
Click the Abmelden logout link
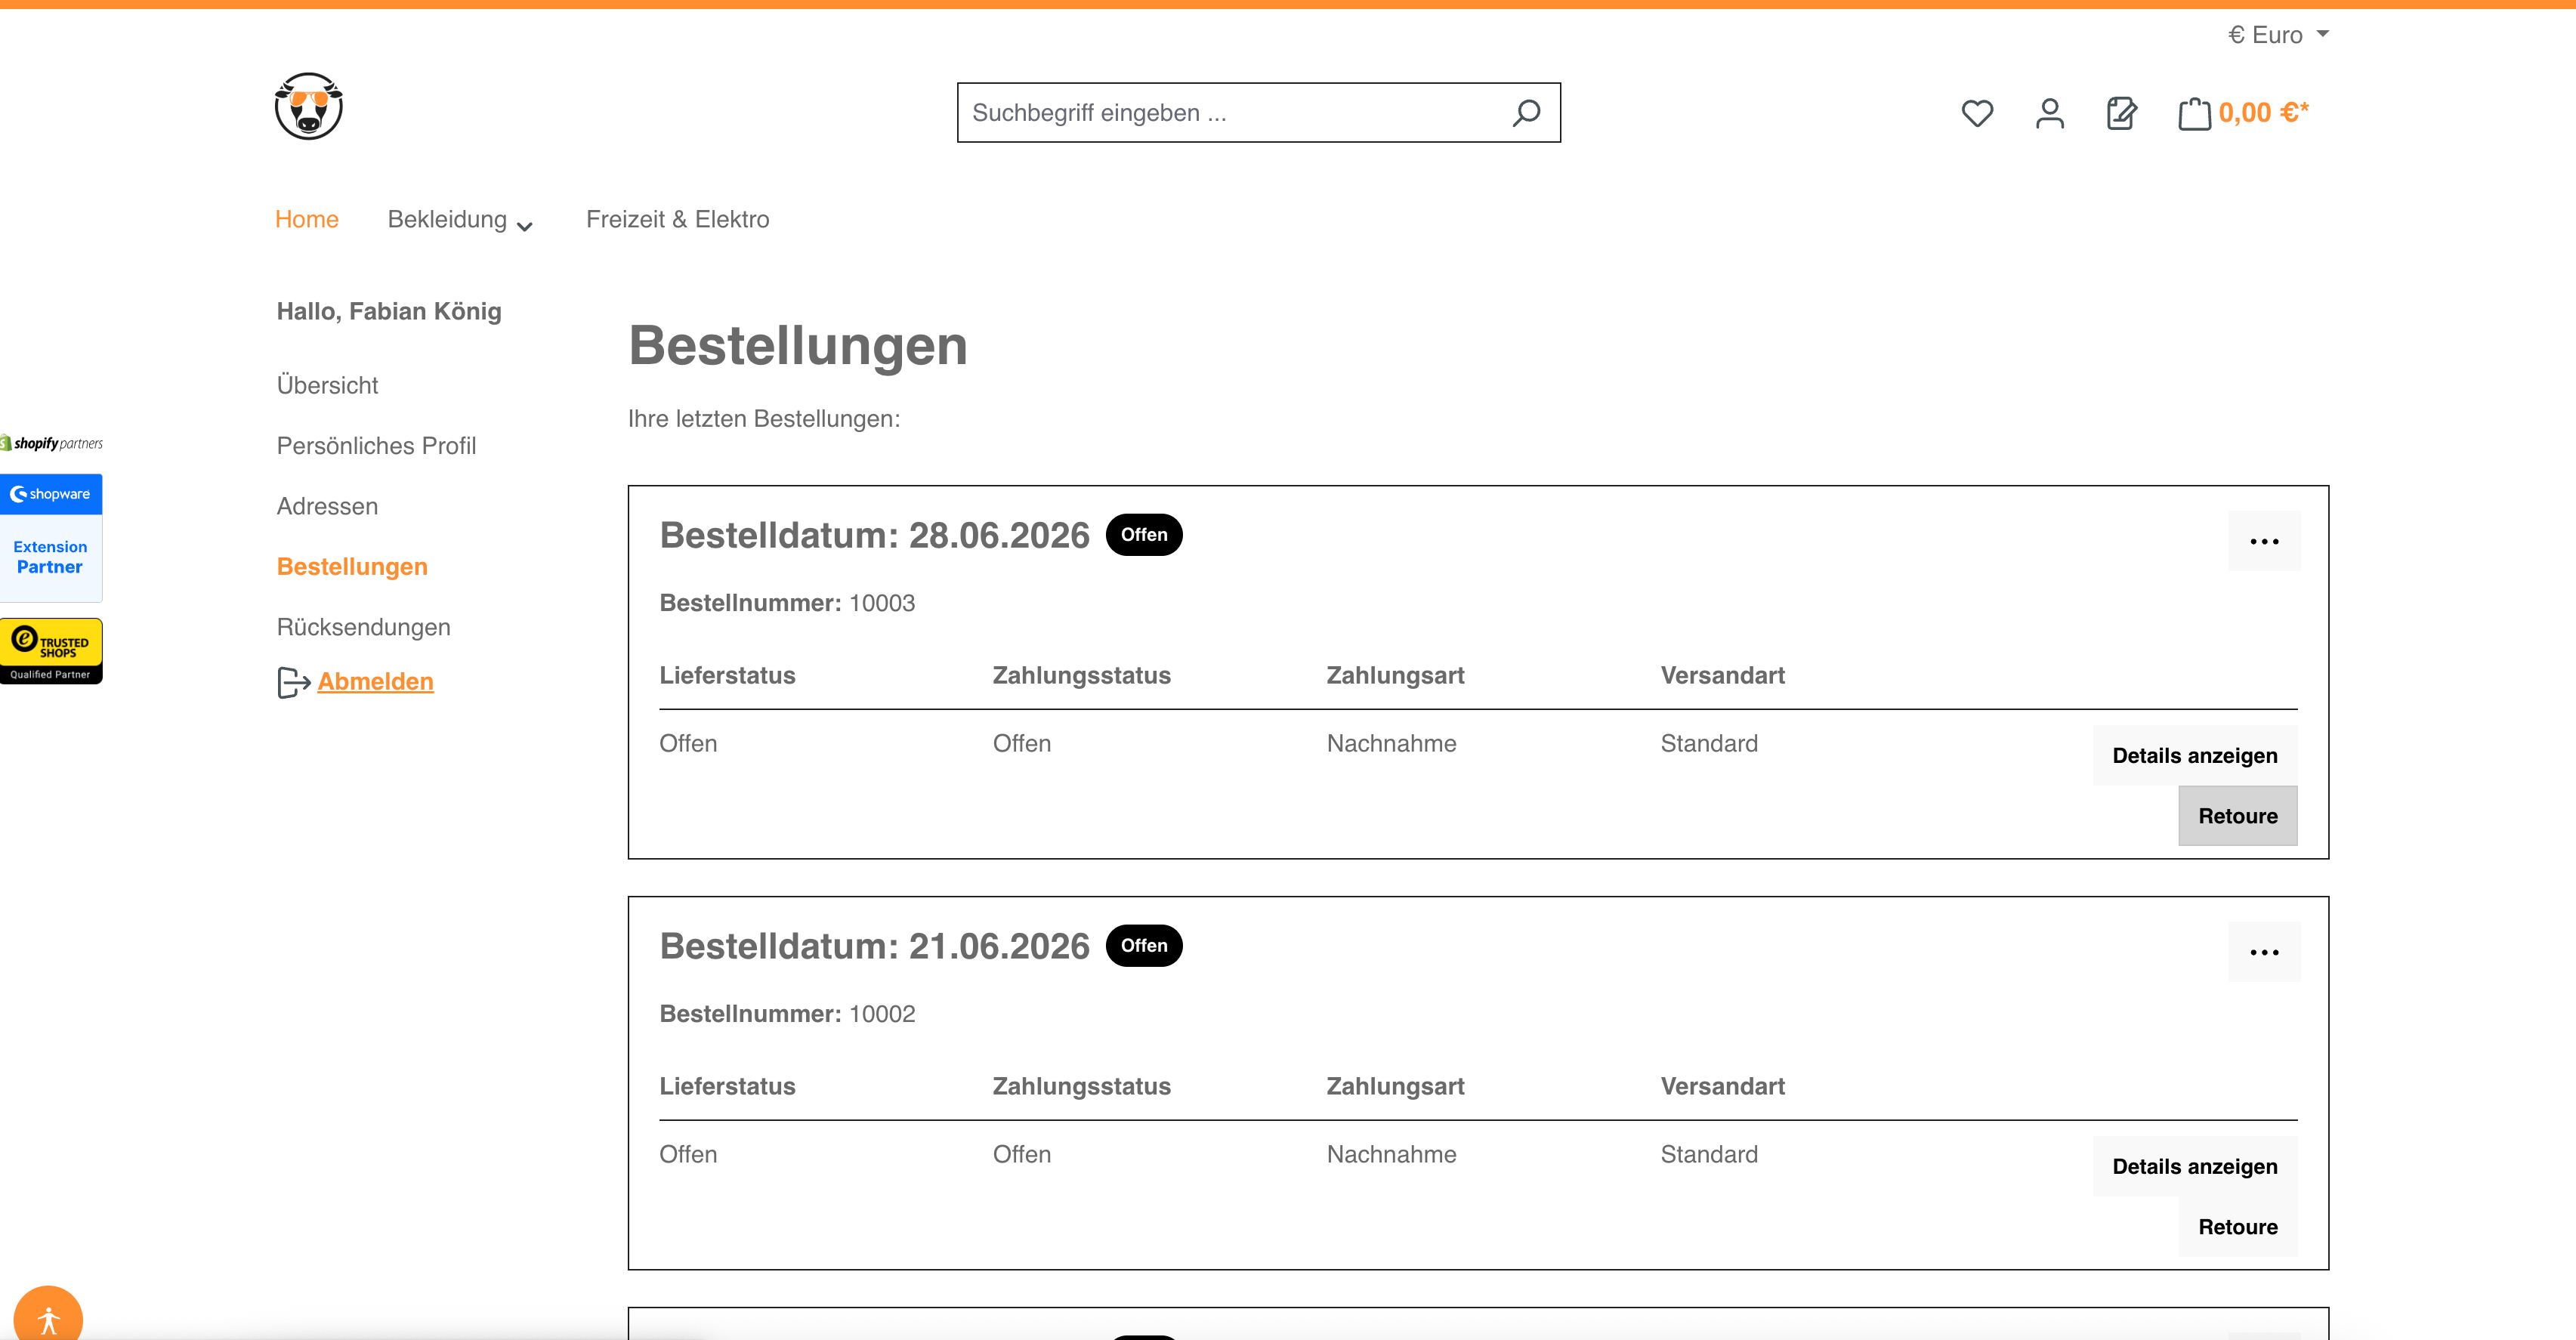pyautogui.click(x=376, y=682)
